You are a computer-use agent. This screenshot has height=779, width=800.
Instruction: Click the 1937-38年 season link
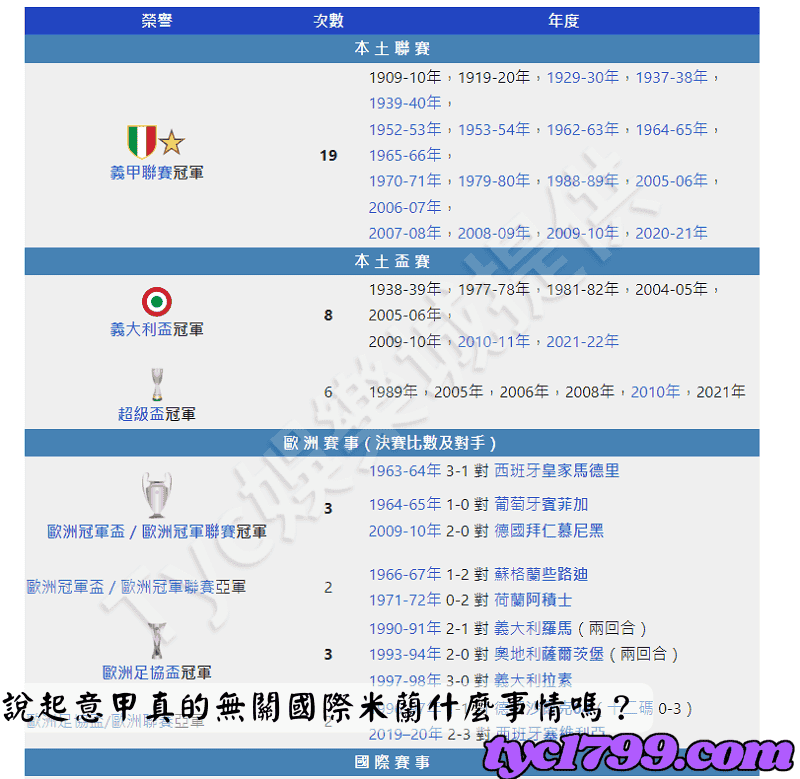click(671, 77)
